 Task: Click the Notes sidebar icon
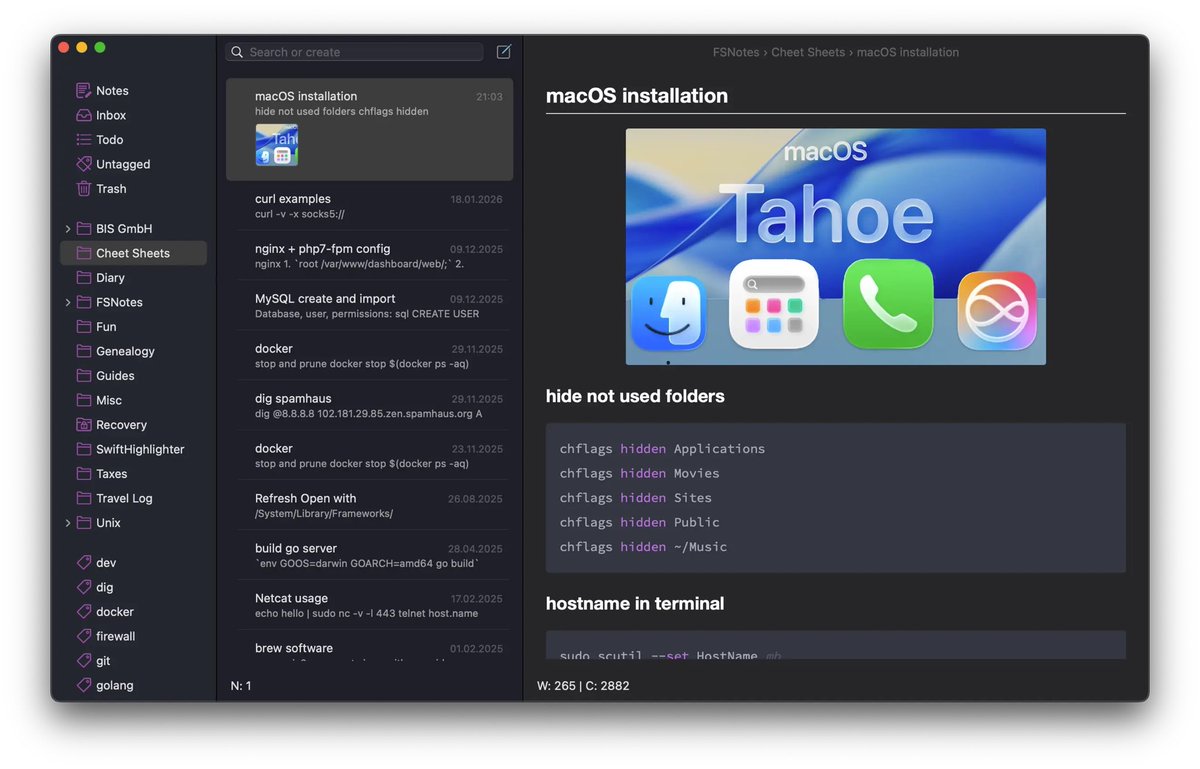click(84, 91)
